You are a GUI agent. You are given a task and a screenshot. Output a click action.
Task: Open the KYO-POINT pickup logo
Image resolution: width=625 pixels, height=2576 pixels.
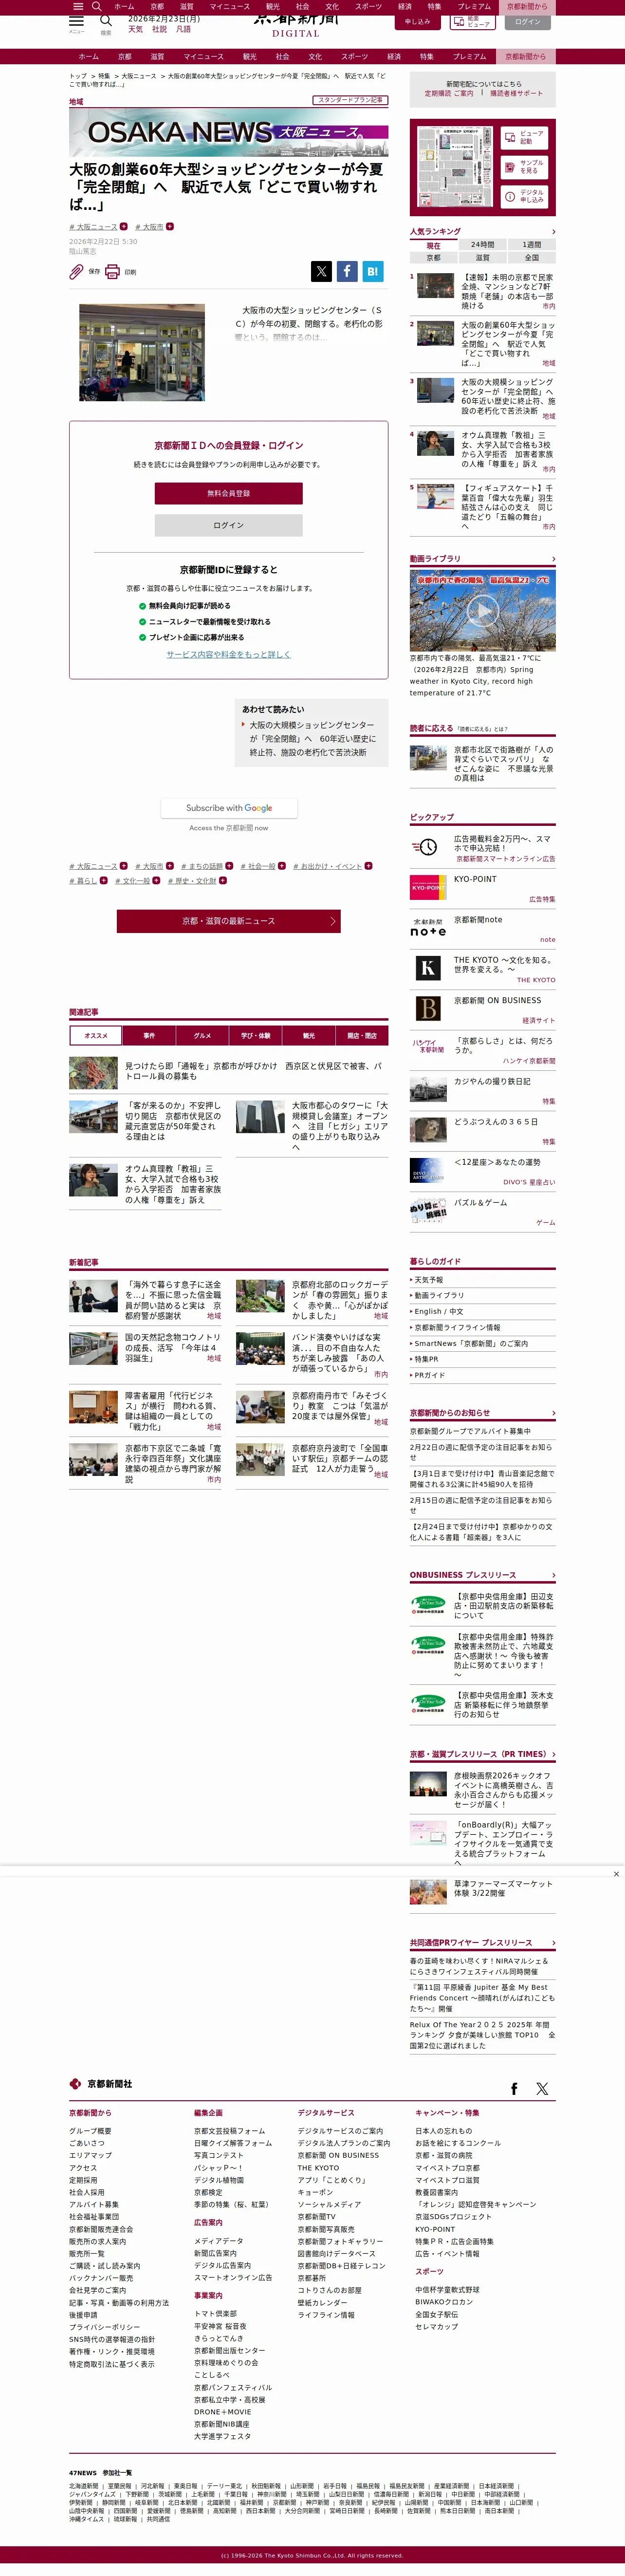(428, 887)
